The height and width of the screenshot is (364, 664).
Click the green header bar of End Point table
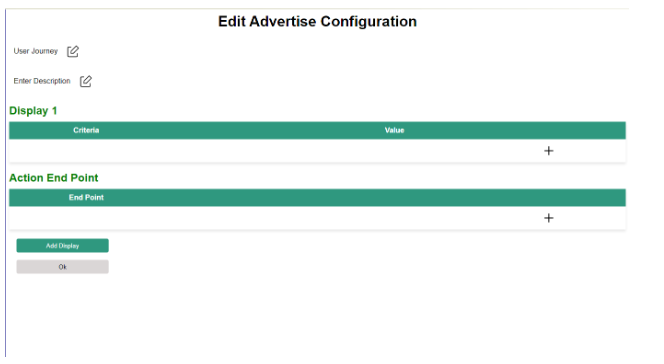(317, 198)
